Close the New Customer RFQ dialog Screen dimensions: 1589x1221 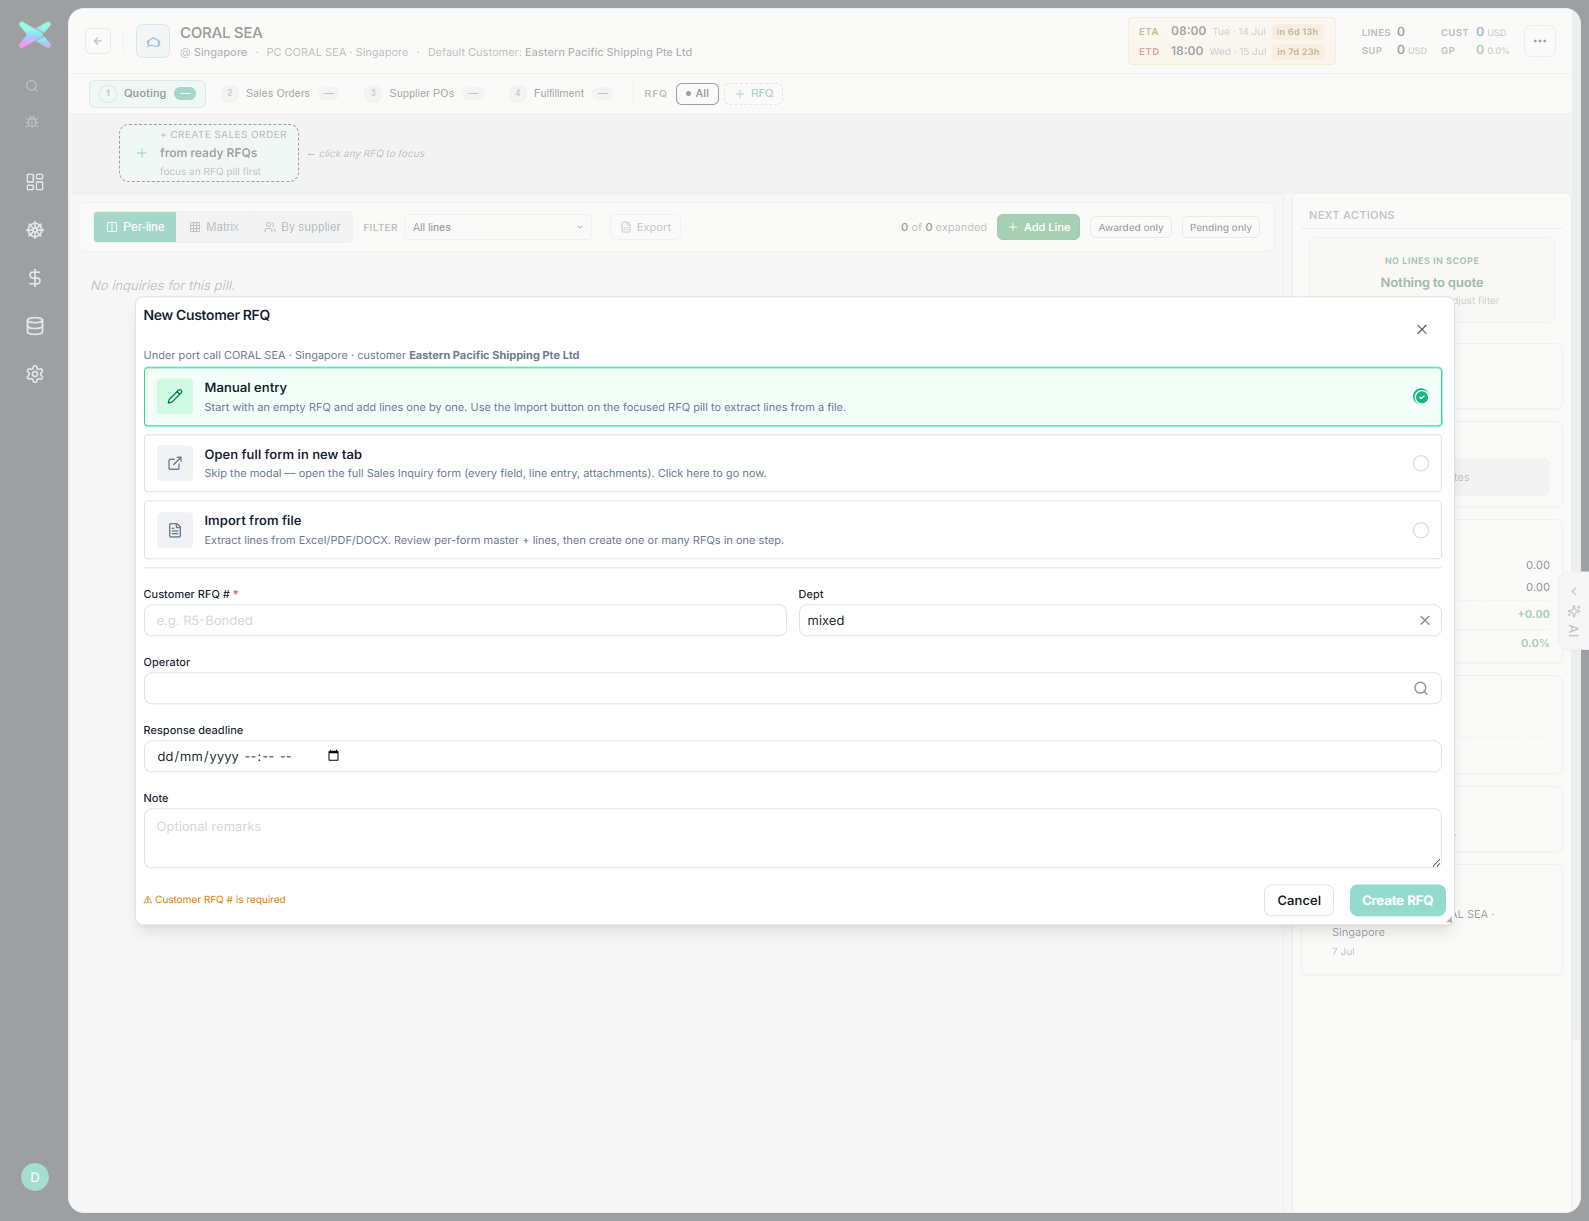[x=1422, y=330]
